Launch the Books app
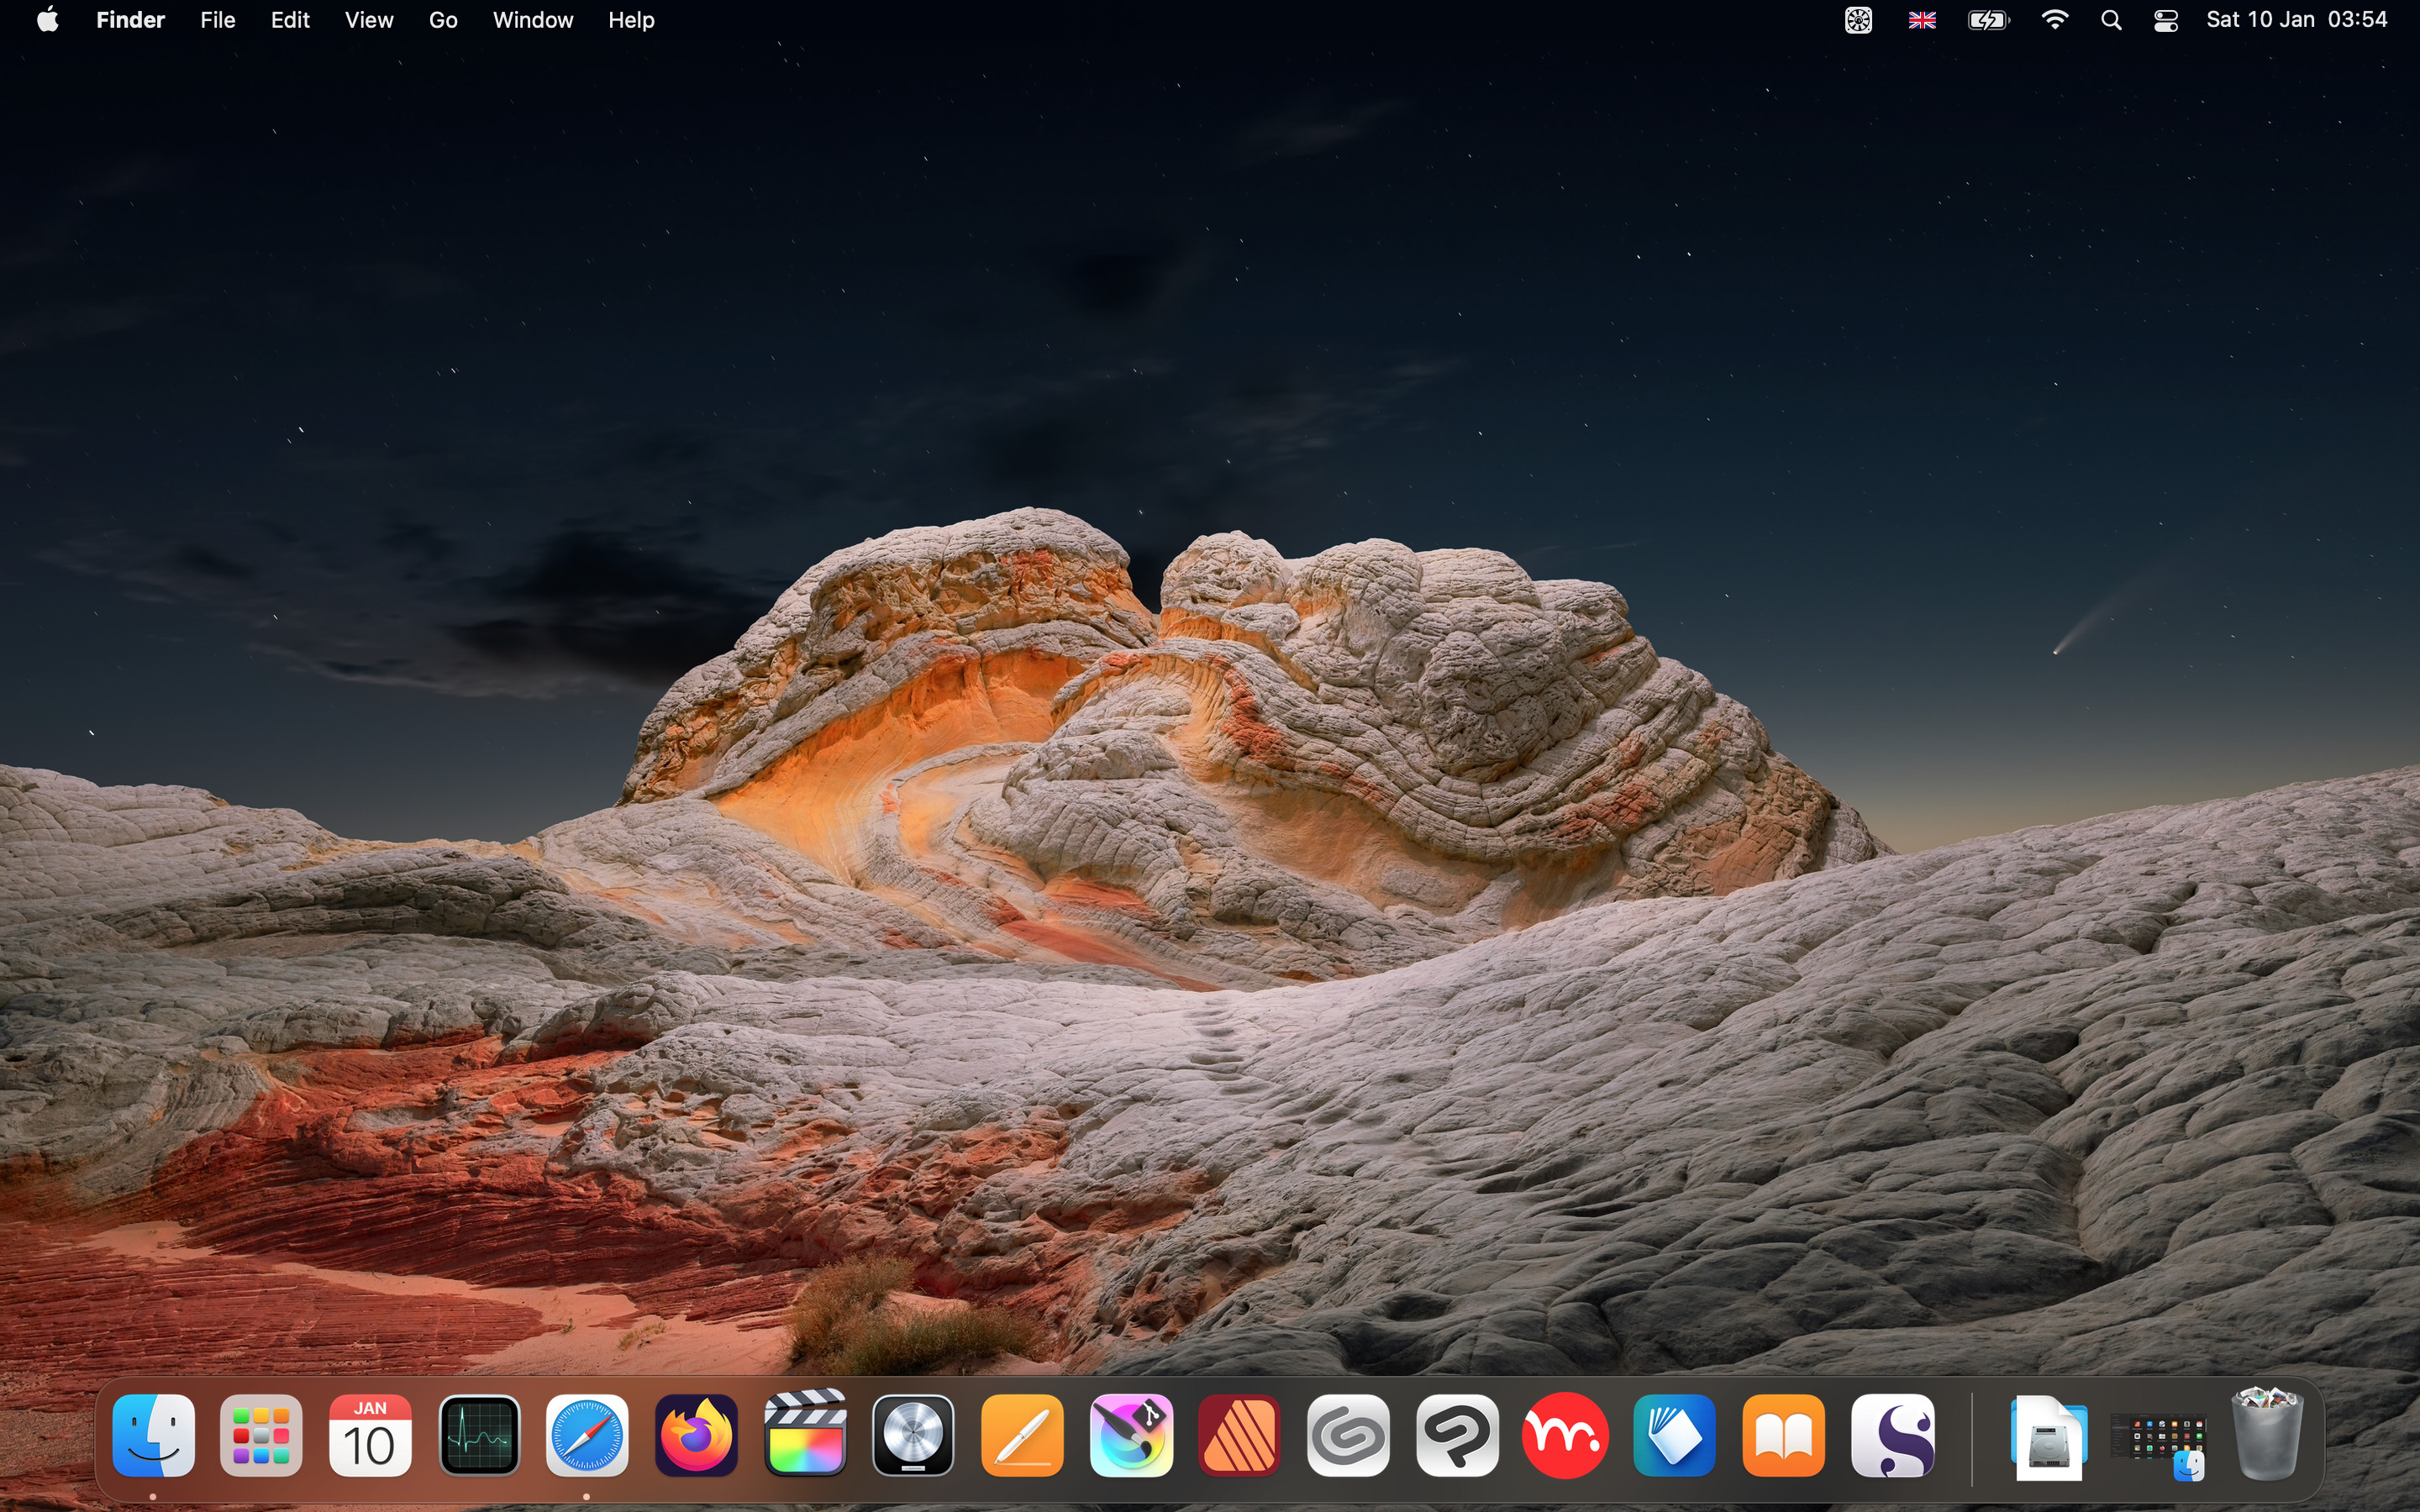 pos(1783,1435)
